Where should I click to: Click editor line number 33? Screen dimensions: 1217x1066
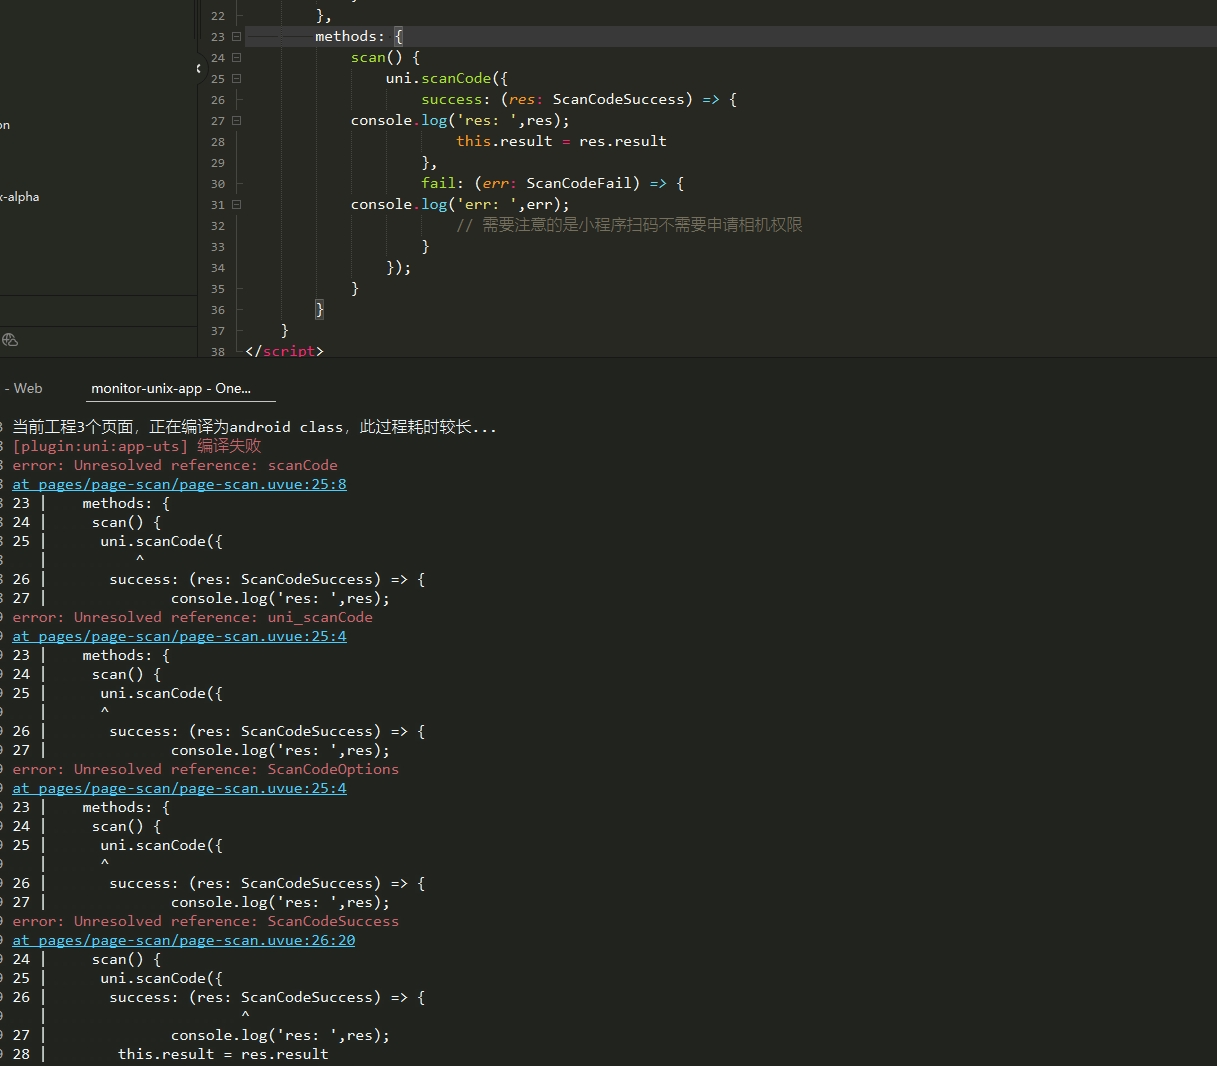pyautogui.click(x=218, y=247)
